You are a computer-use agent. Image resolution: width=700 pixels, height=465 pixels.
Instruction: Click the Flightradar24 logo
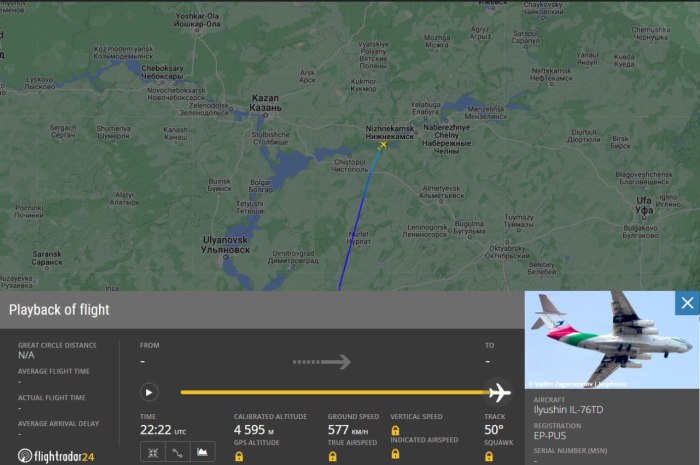click(56, 456)
